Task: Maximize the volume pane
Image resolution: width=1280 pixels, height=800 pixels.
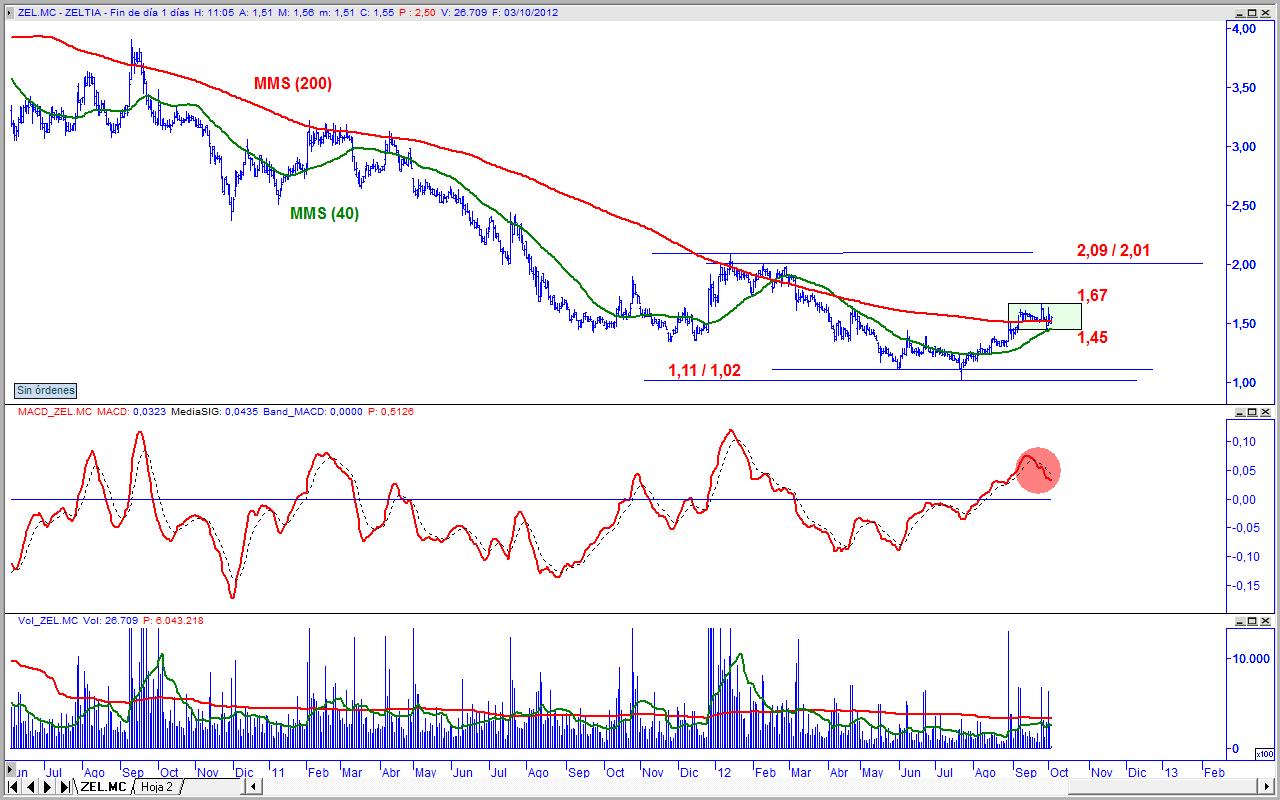Action: point(1252,621)
